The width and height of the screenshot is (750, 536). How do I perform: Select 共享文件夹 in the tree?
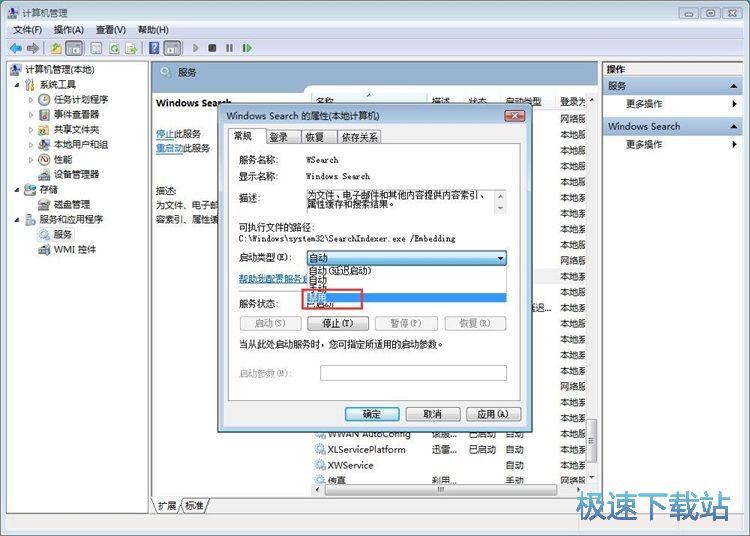click(76, 130)
